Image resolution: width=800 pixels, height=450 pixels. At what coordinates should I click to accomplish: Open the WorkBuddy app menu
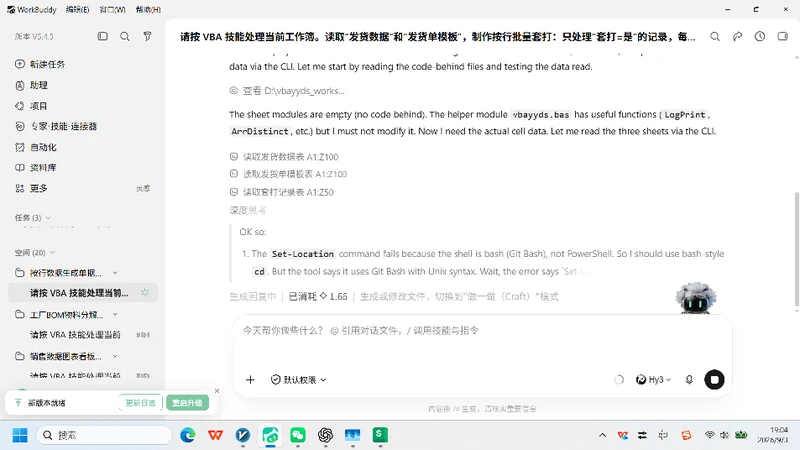[x=32, y=10]
